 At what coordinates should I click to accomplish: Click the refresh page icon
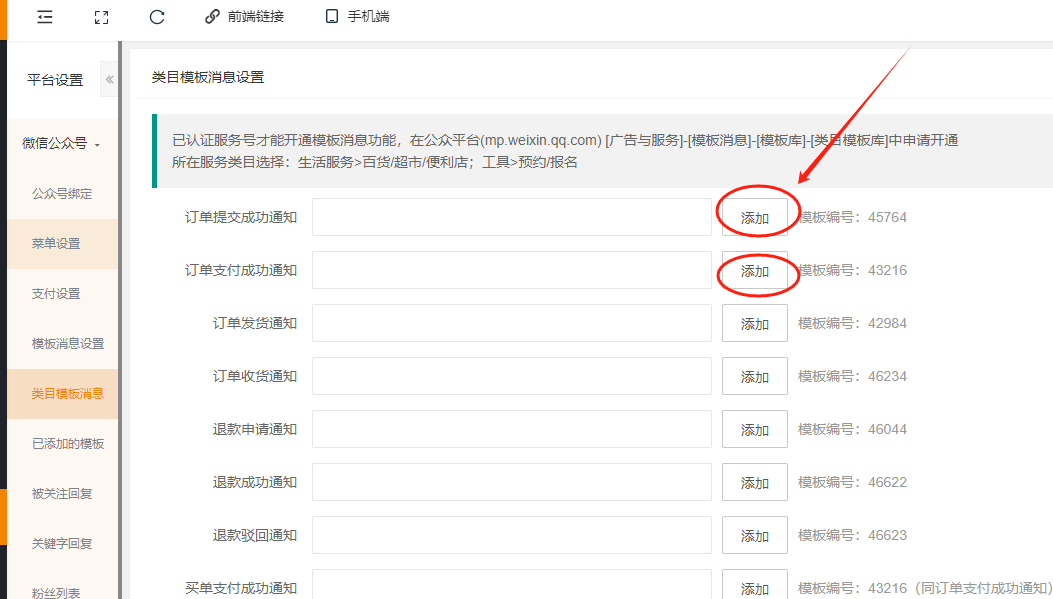157,17
